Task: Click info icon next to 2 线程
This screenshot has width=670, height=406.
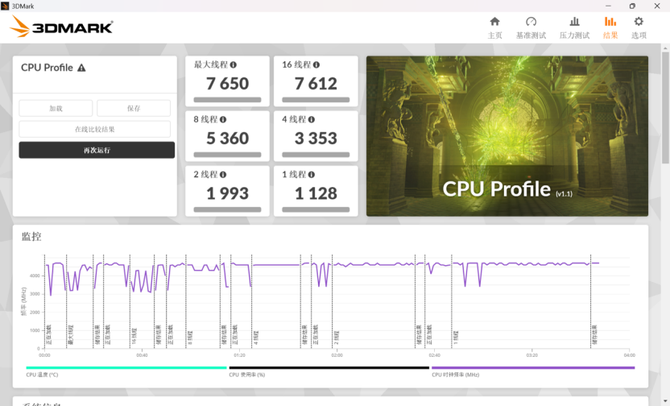Action: pyautogui.click(x=223, y=175)
